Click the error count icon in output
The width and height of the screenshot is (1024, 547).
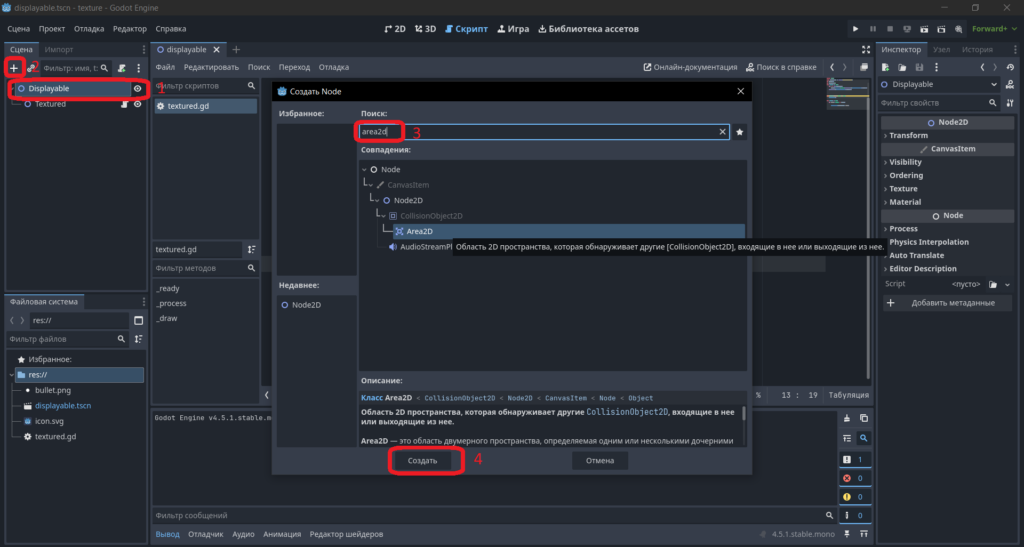[x=847, y=478]
